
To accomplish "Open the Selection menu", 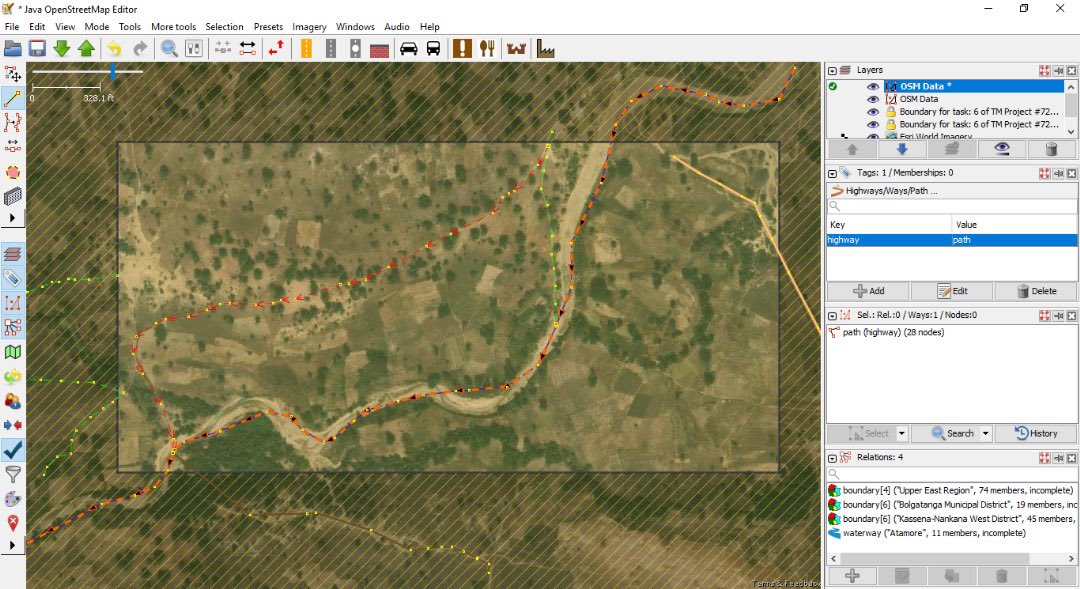I will click(225, 27).
